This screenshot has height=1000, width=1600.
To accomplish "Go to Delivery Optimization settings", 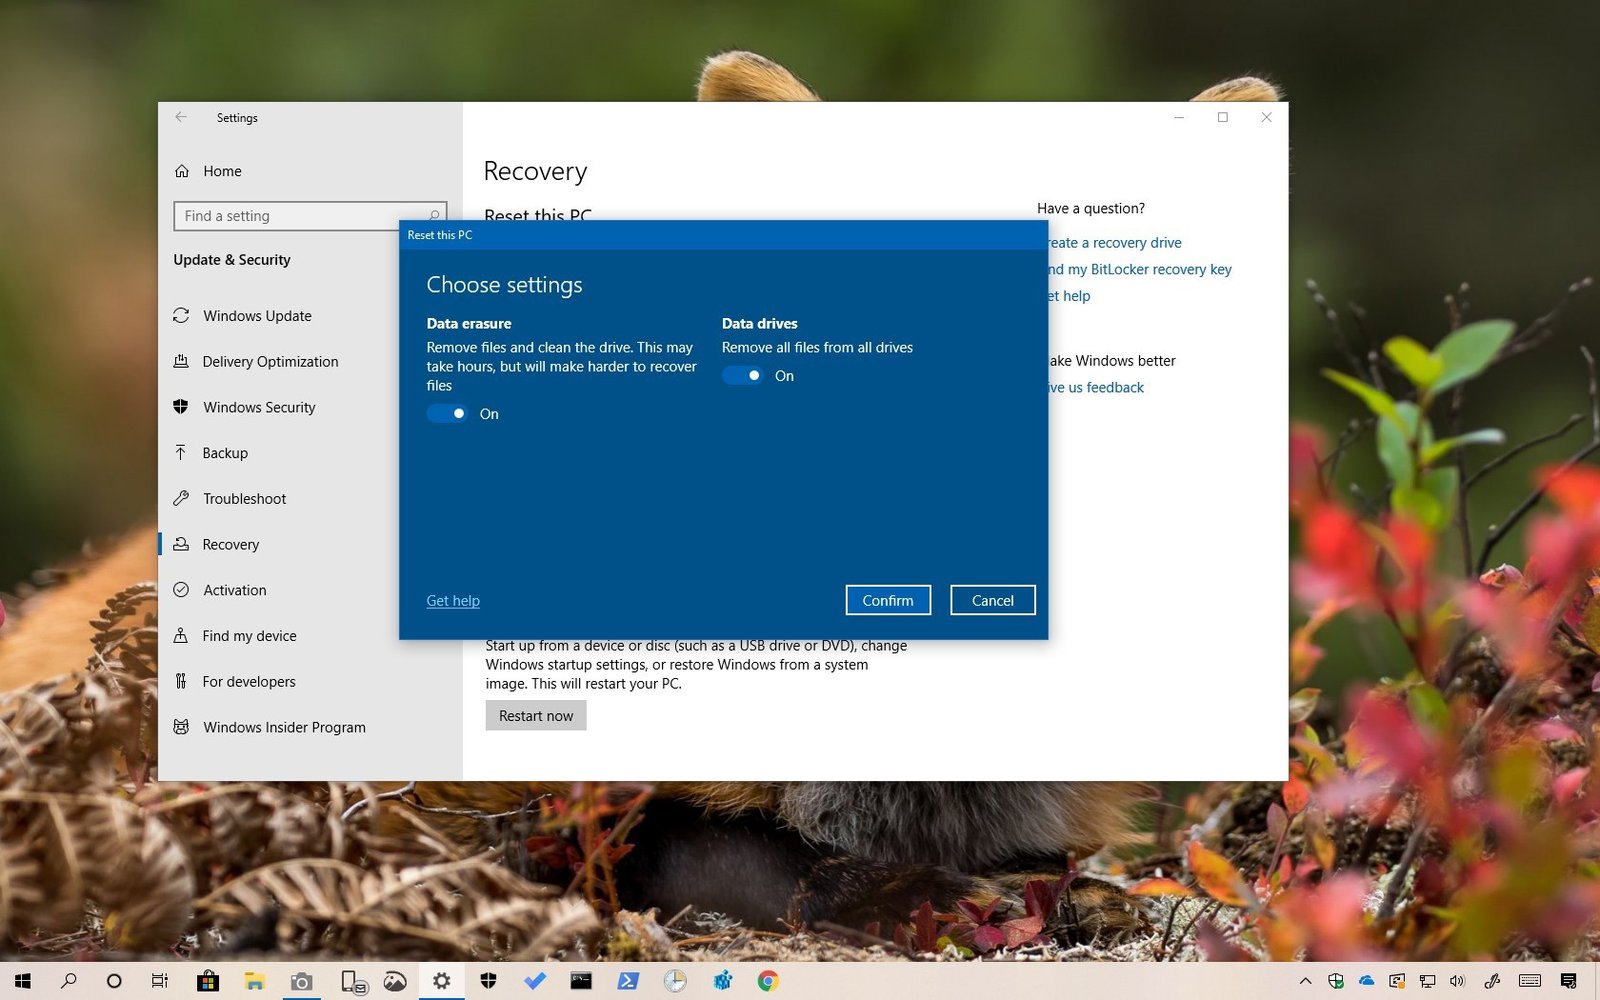I will pos(270,362).
